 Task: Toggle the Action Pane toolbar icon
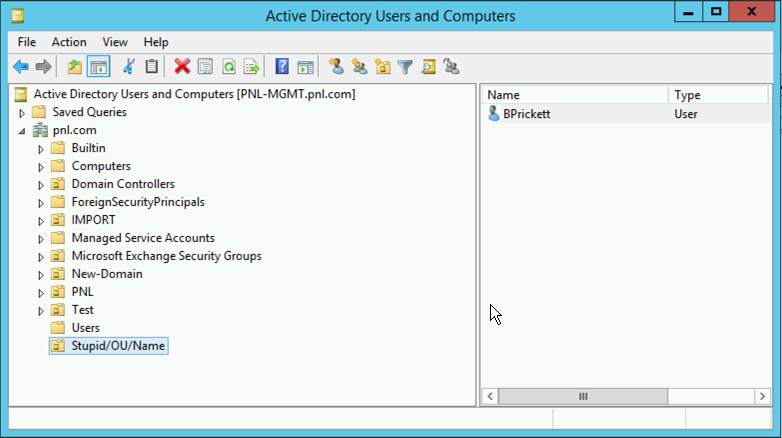pyautogui.click(x=305, y=67)
